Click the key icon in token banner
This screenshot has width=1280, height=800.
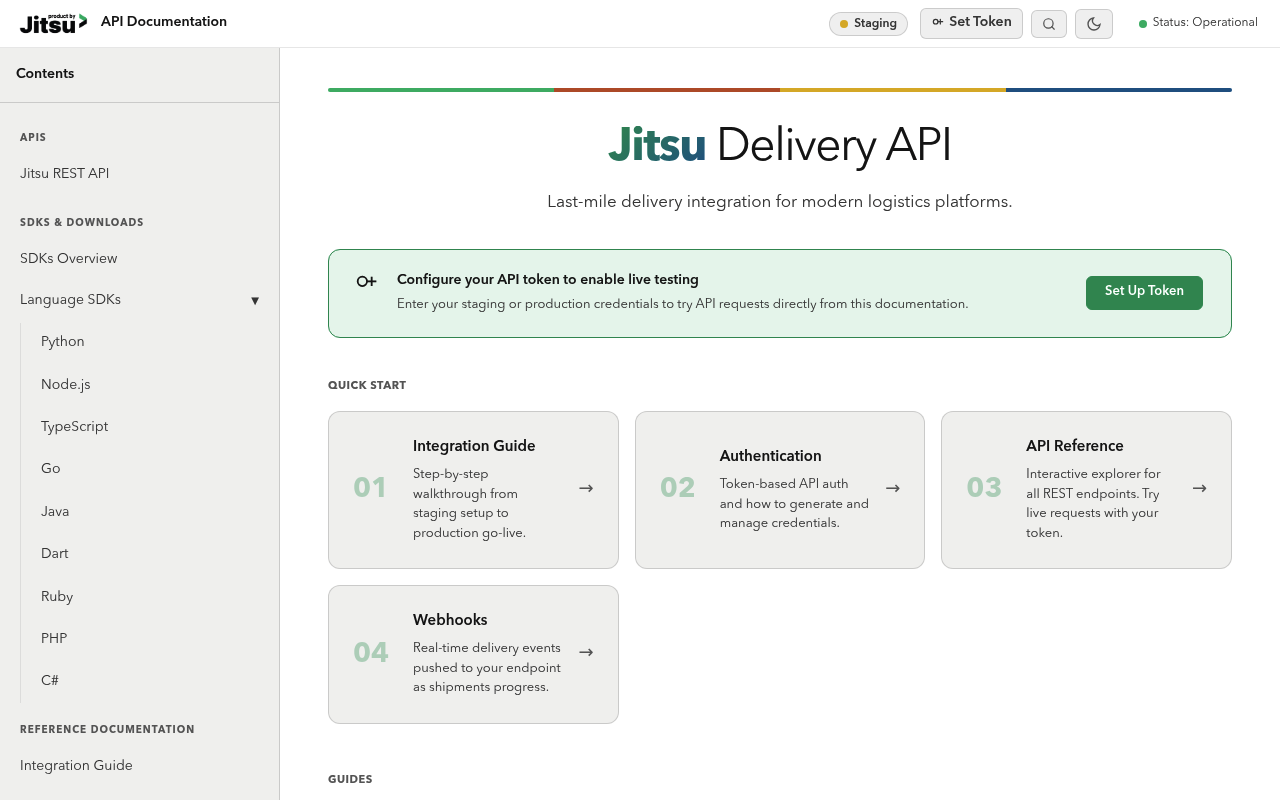(x=367, y=282)
